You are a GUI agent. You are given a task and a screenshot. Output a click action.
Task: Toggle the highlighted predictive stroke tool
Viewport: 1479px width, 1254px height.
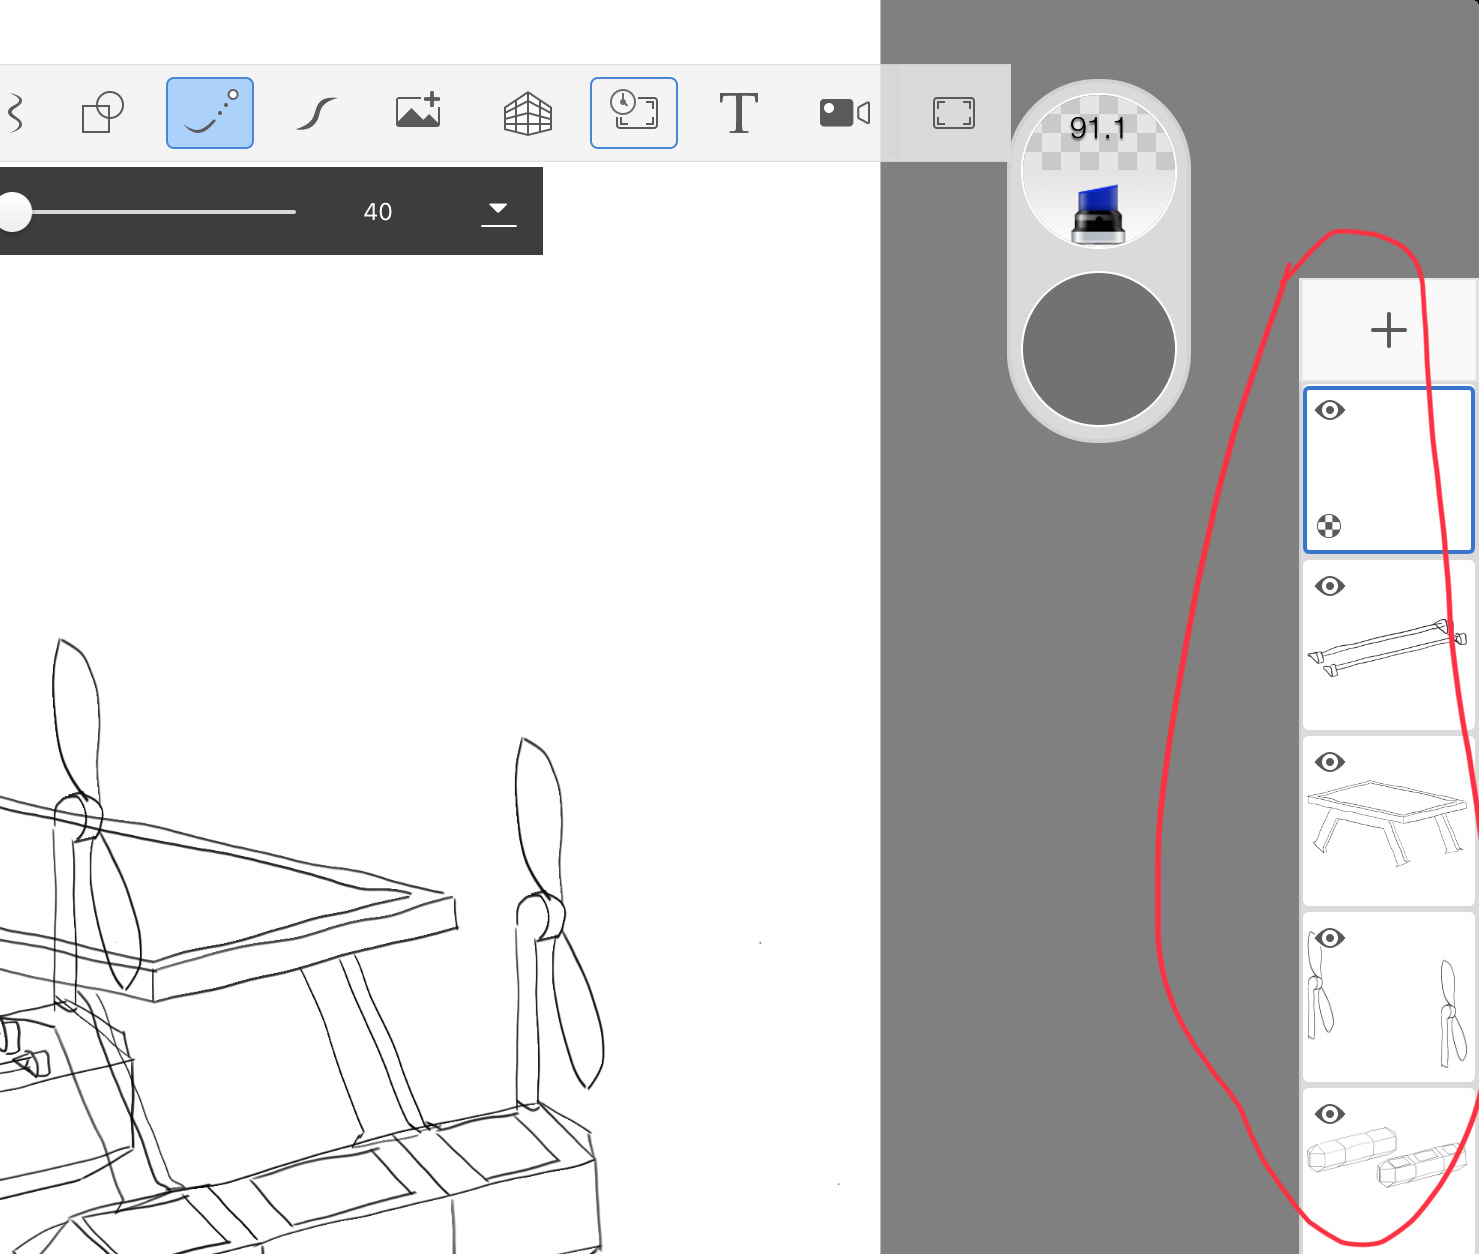point(210,113)
